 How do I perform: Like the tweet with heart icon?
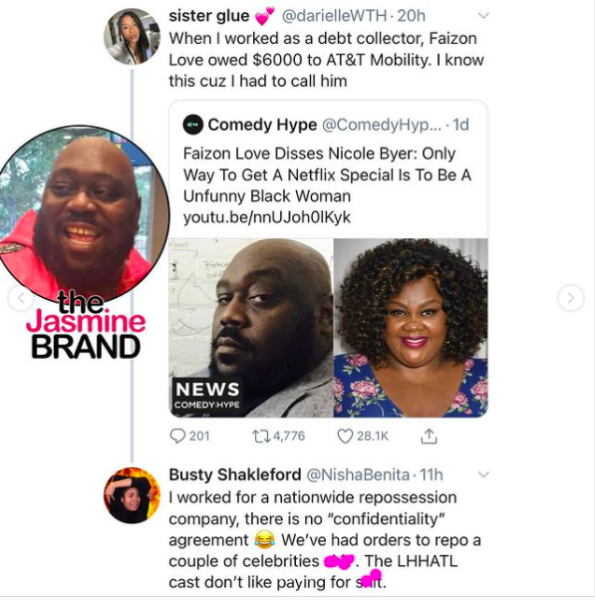point(345,436)
